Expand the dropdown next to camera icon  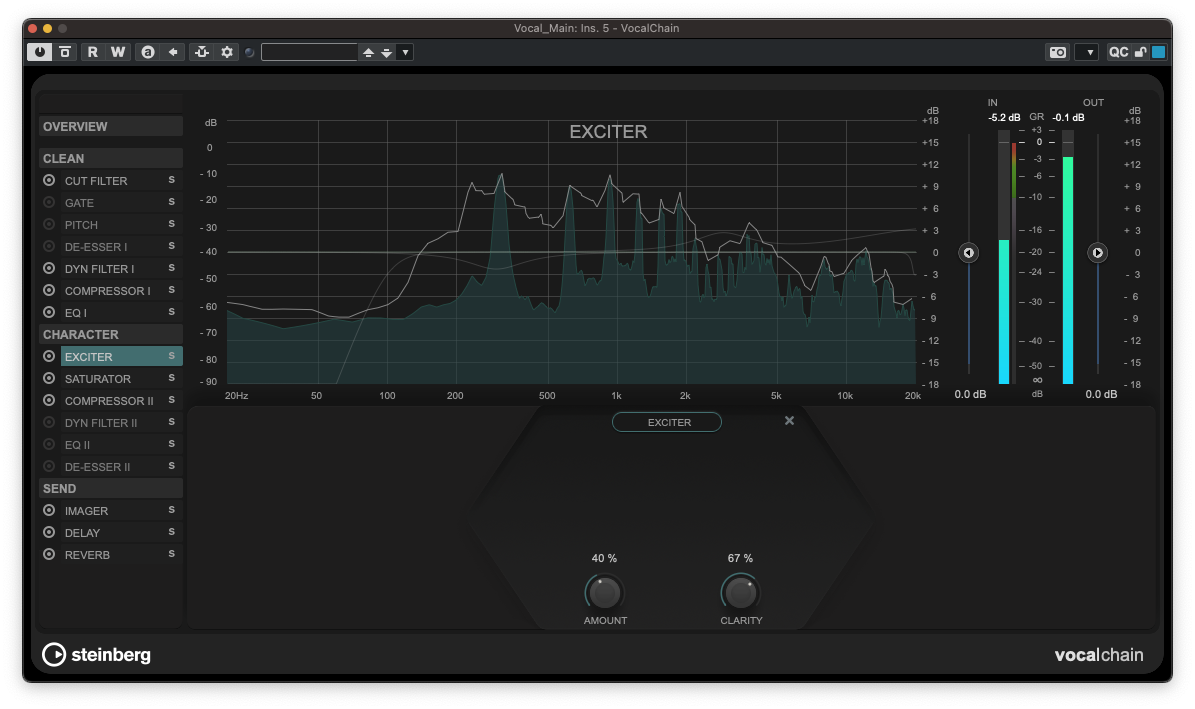click(1088, 52)
